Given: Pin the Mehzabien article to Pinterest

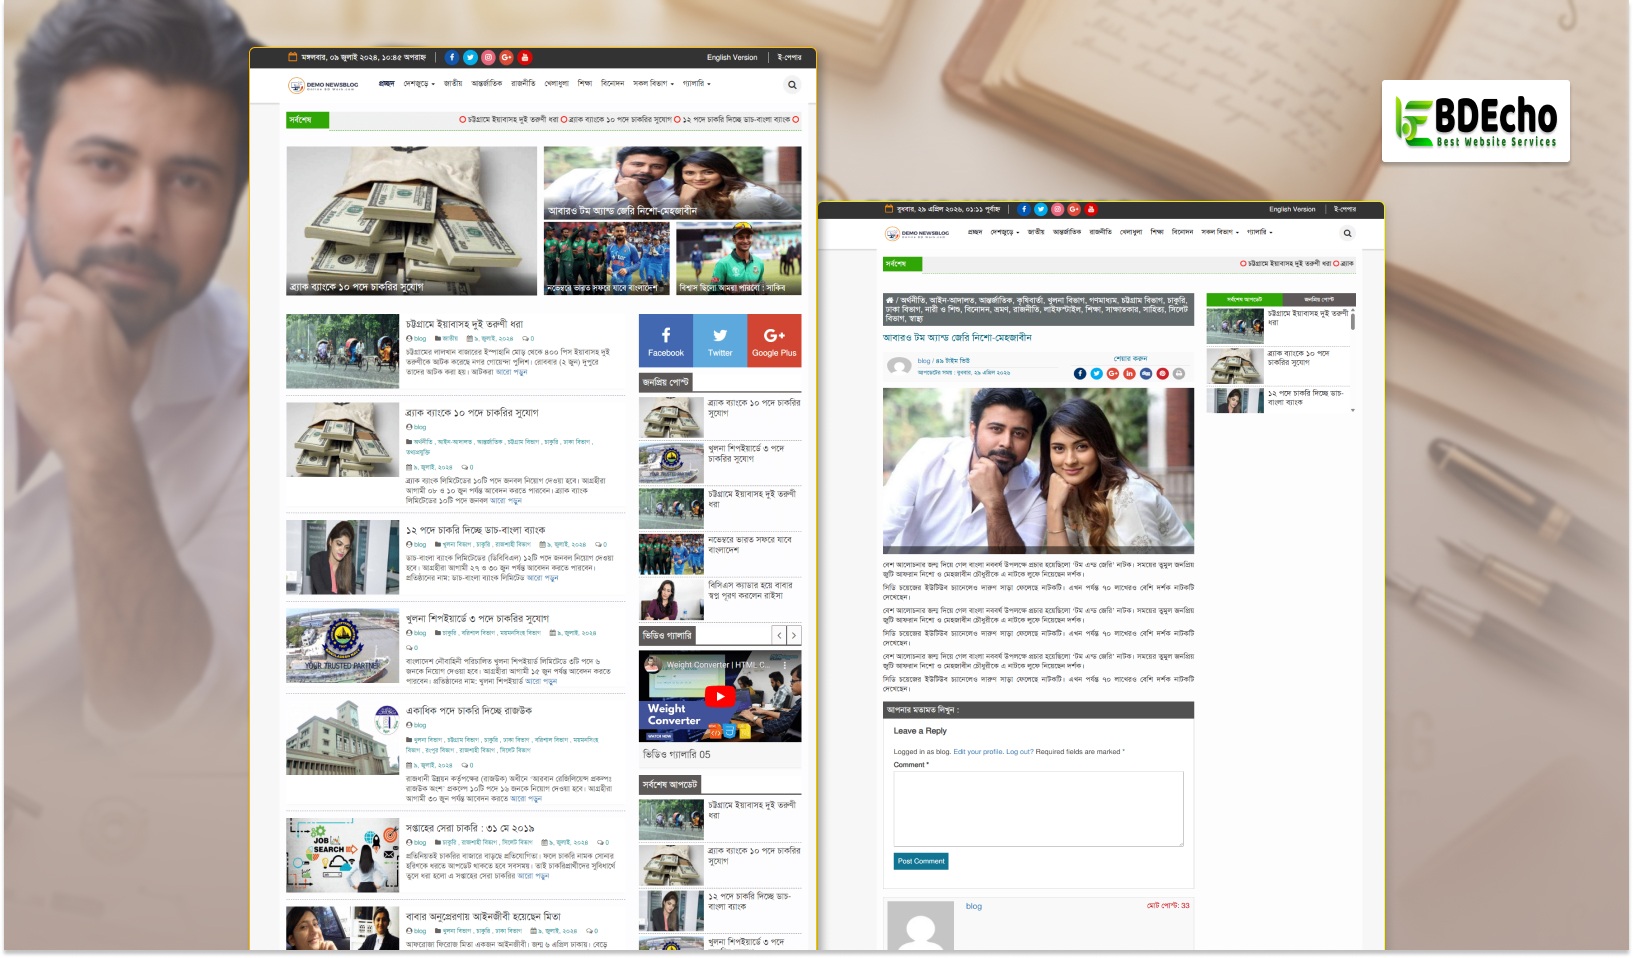Looking at the screenshot, I should click(1161, 373).
